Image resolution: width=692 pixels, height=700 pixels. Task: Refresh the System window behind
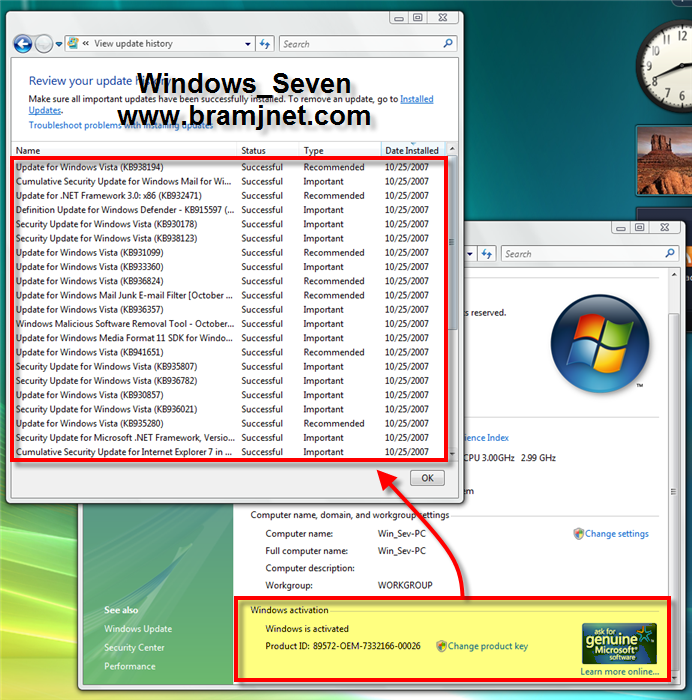(487, 254)
